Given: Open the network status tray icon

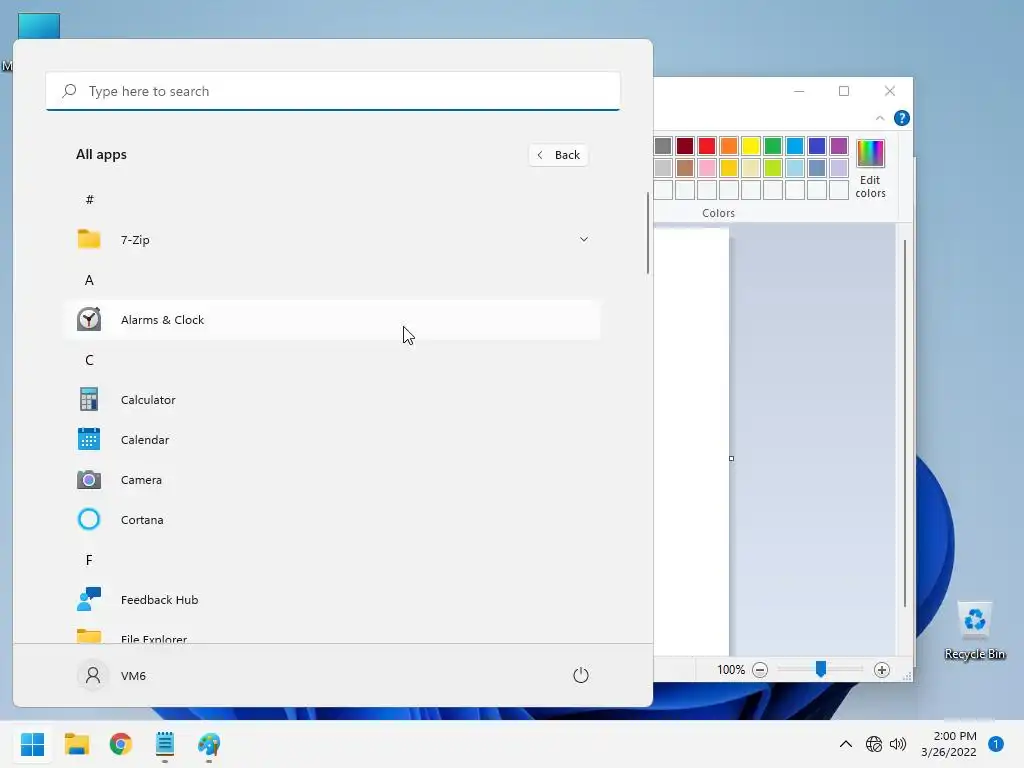Looking at the screenshot, I should pos(874,744).
